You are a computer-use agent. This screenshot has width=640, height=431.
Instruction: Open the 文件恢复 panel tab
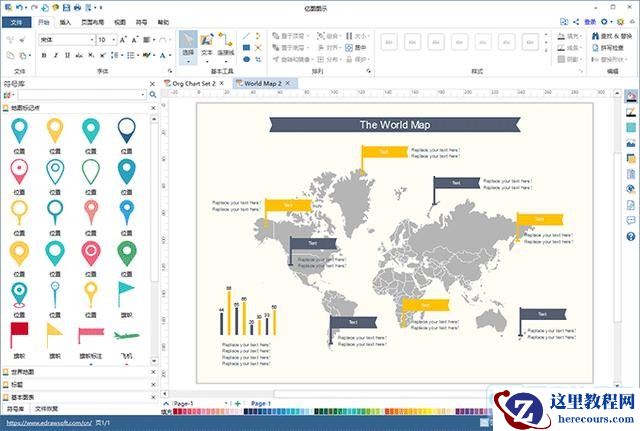[46, 409]
